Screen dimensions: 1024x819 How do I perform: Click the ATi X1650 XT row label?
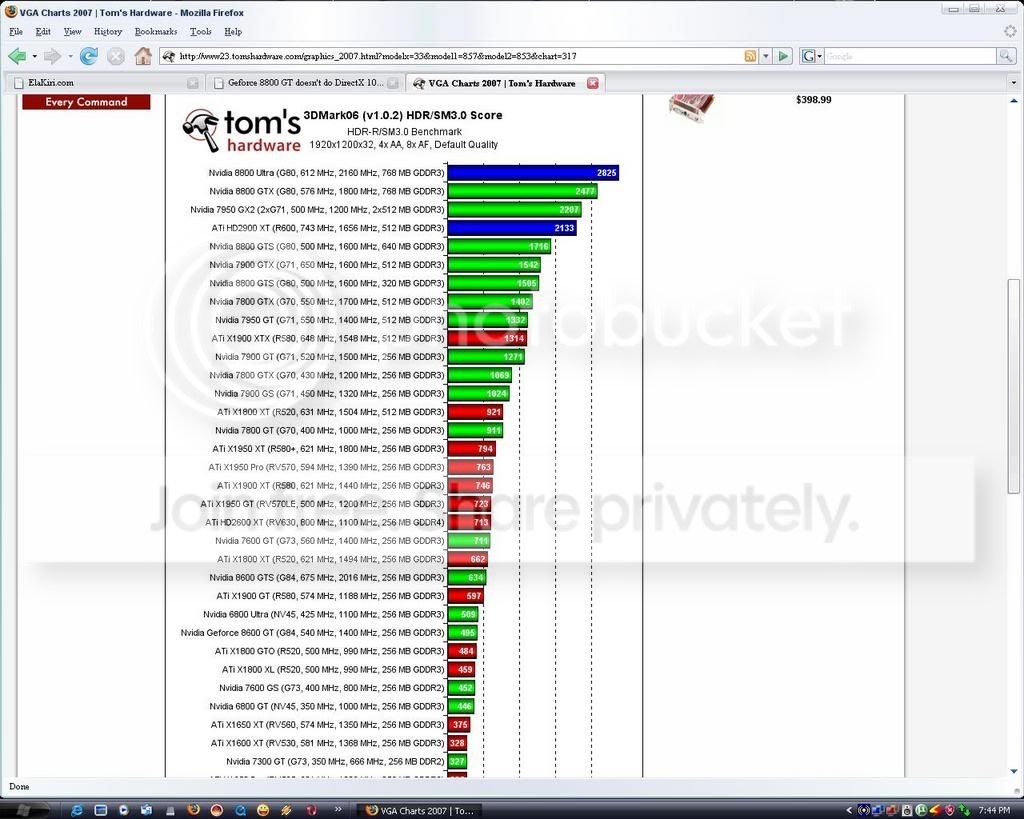coord(328,724)
